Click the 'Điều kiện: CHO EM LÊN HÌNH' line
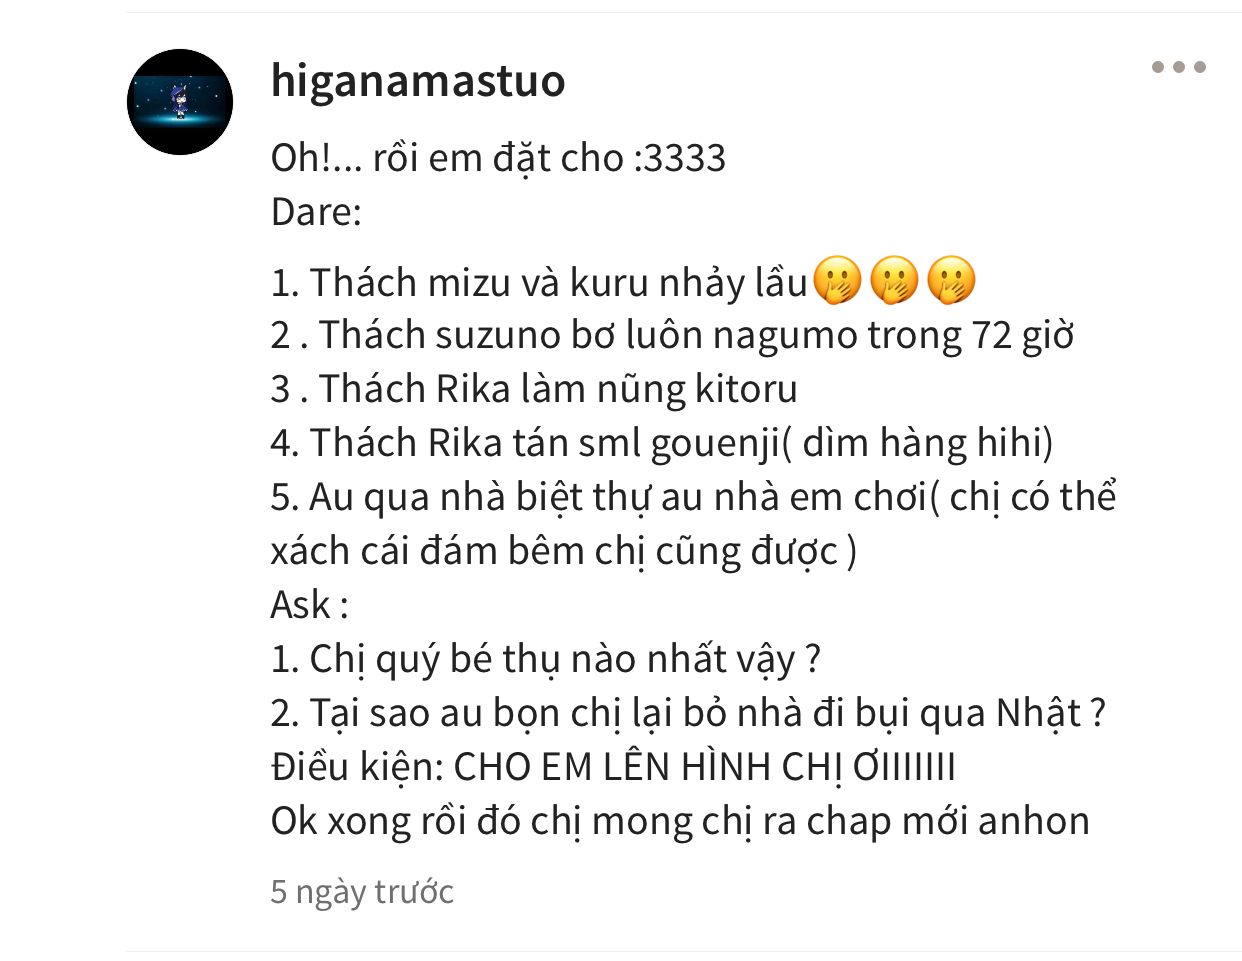Image resolution: width=1242 pixels, height=961 pixels. 613,767
